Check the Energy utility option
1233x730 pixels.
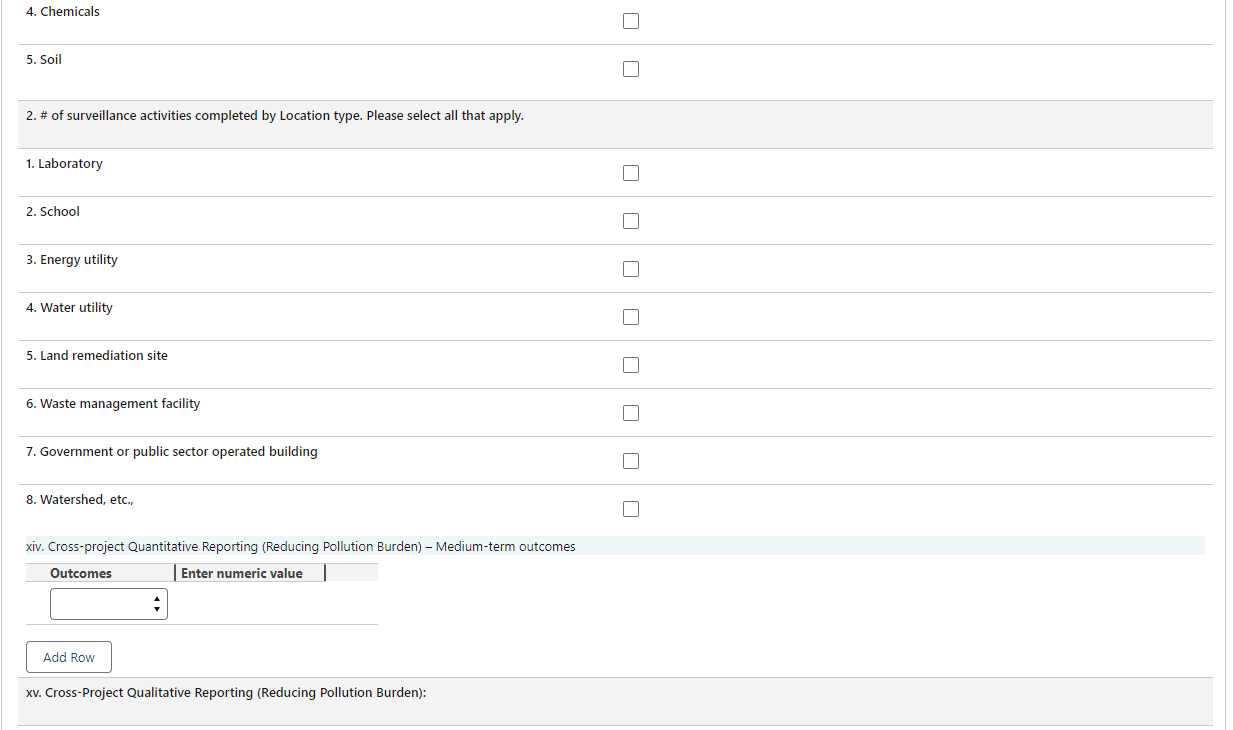[630, 269]
